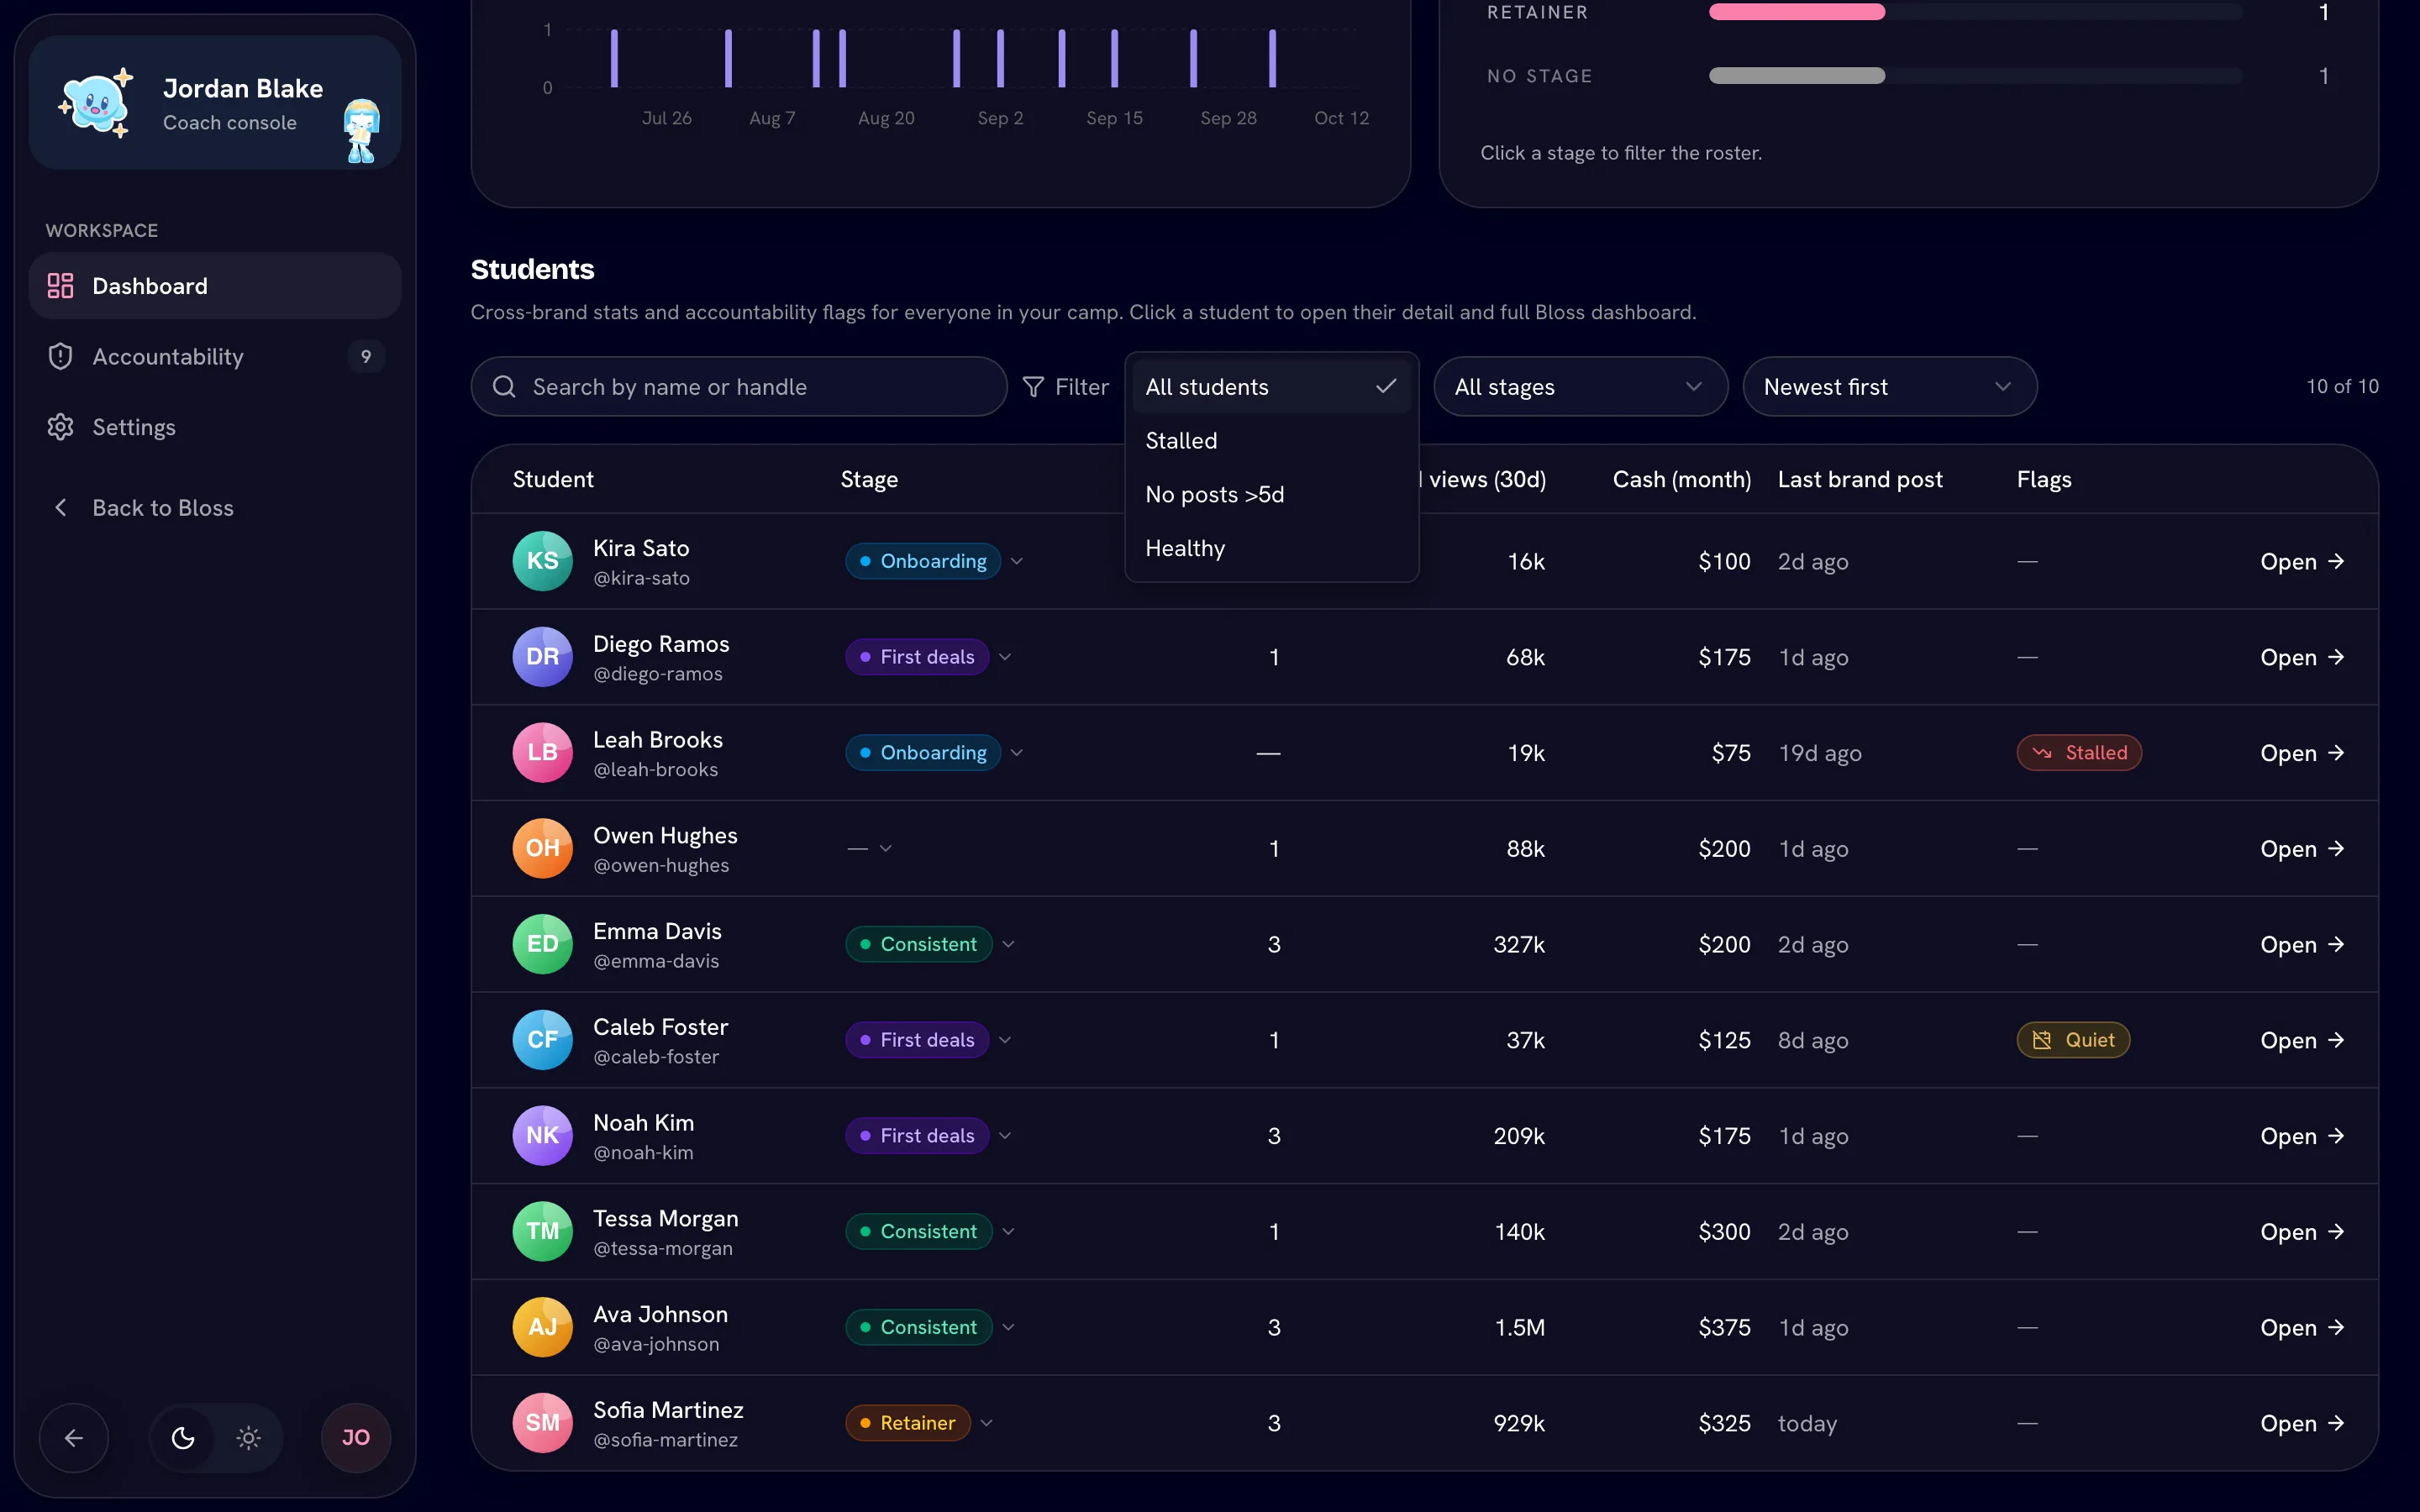The height and width of the screenshot is (1512, 2420).
Task: Click the Stalled flag on Leah Brooks
Action: [2079, 753]
